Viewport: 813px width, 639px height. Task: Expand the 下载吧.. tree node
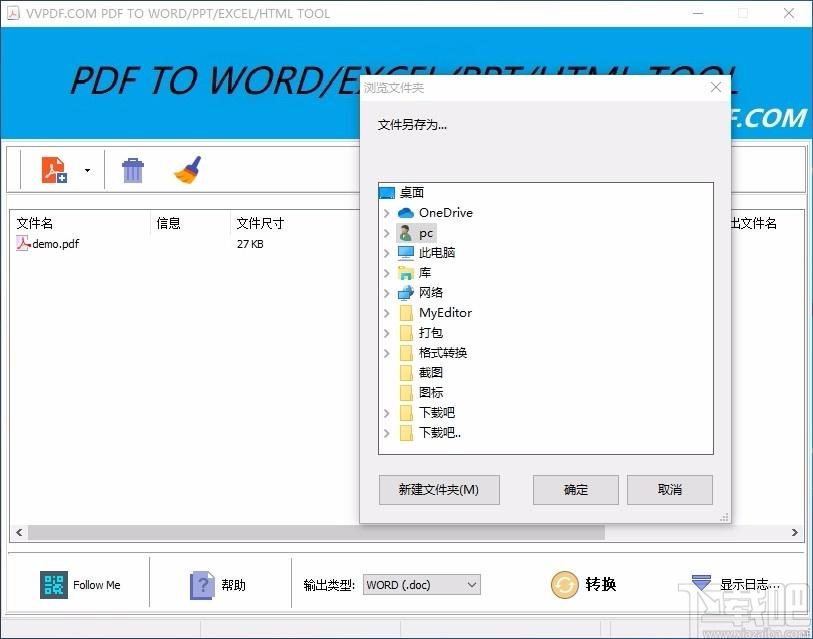[386, 433]
